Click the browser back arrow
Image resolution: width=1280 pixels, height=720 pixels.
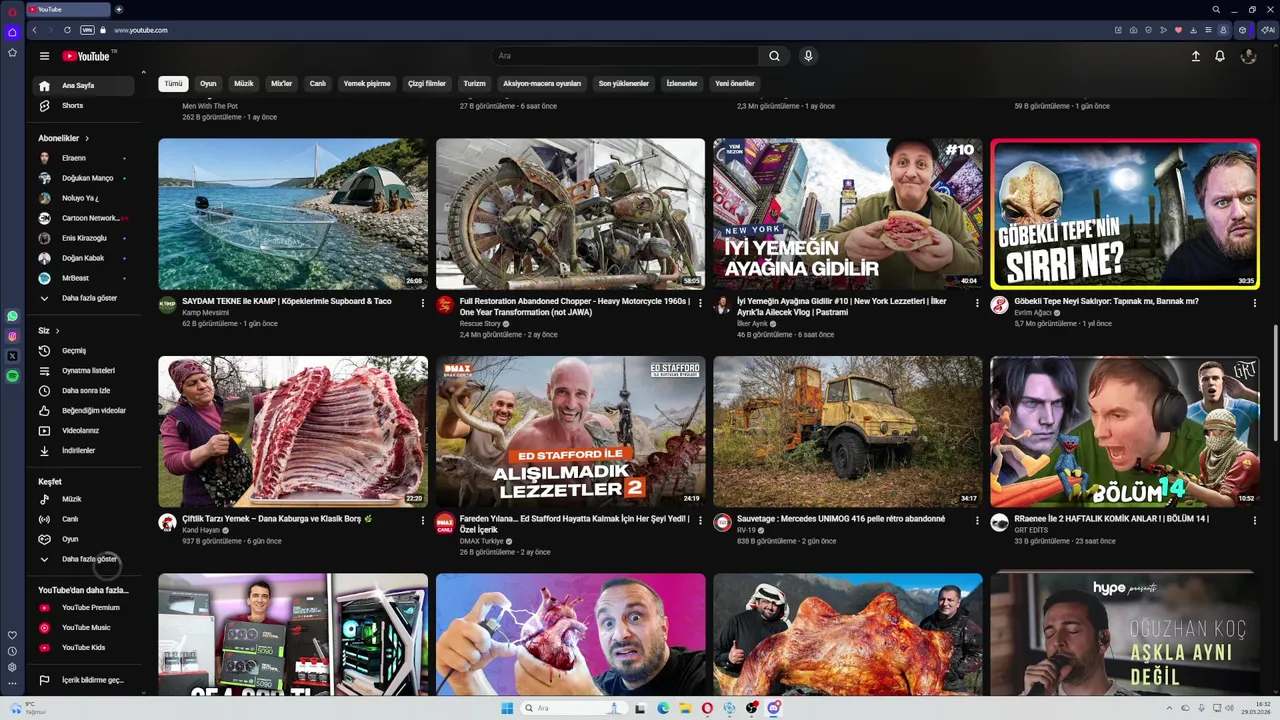click(34, 30)
